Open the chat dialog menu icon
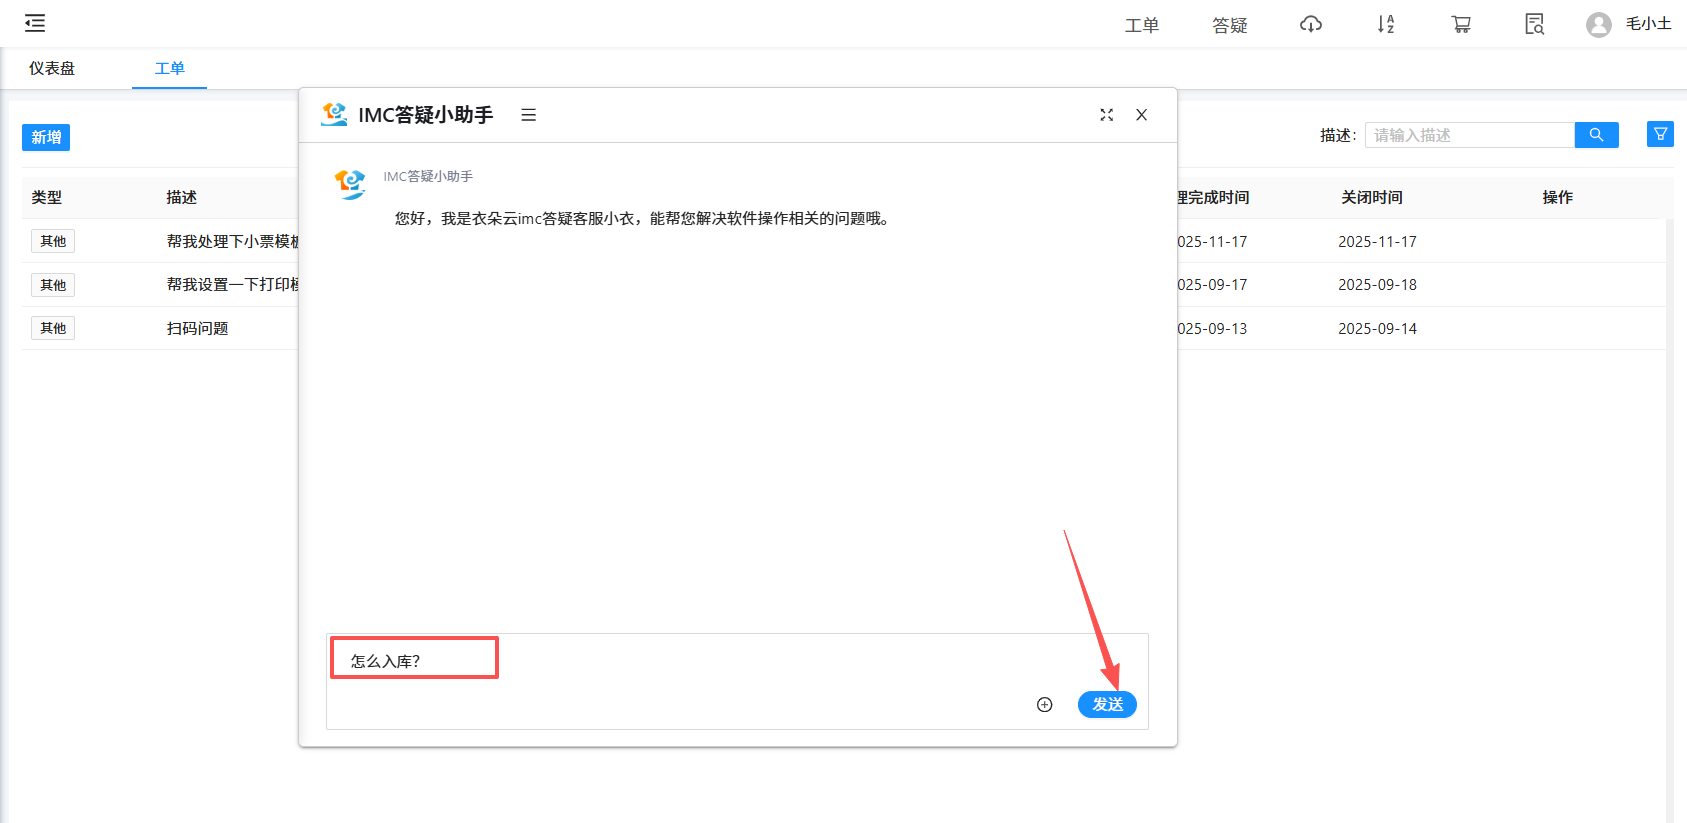1687x823 pixels. click(x=529, y=115)
